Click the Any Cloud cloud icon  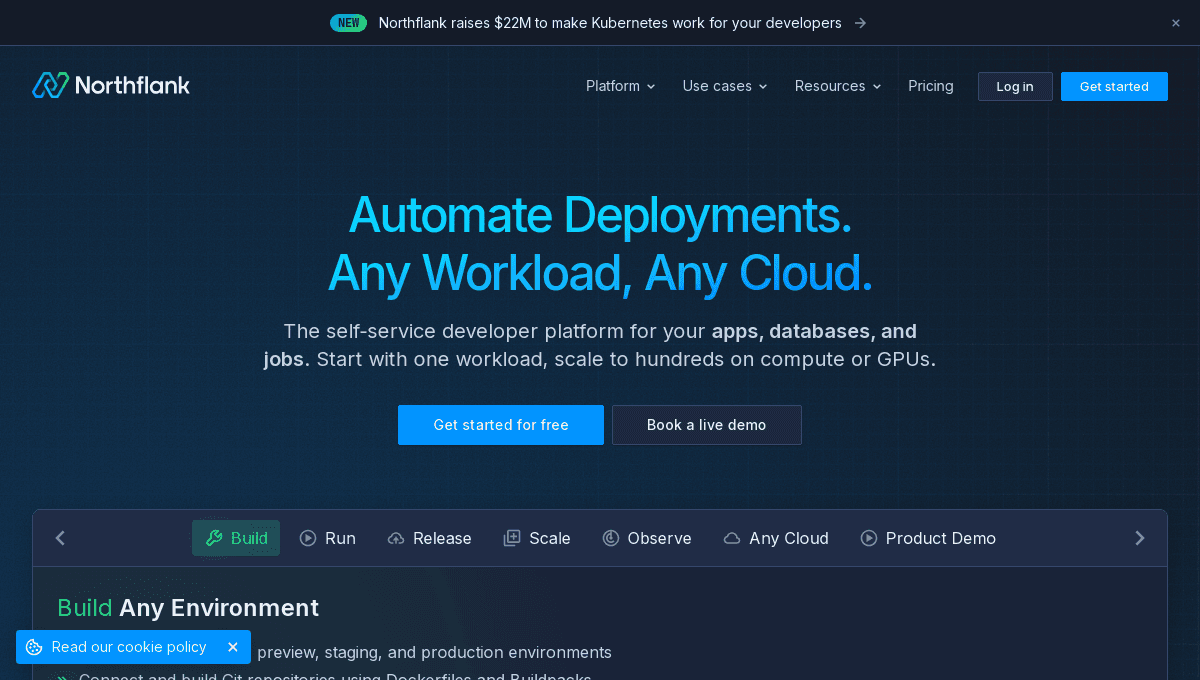tap(730, 538)
